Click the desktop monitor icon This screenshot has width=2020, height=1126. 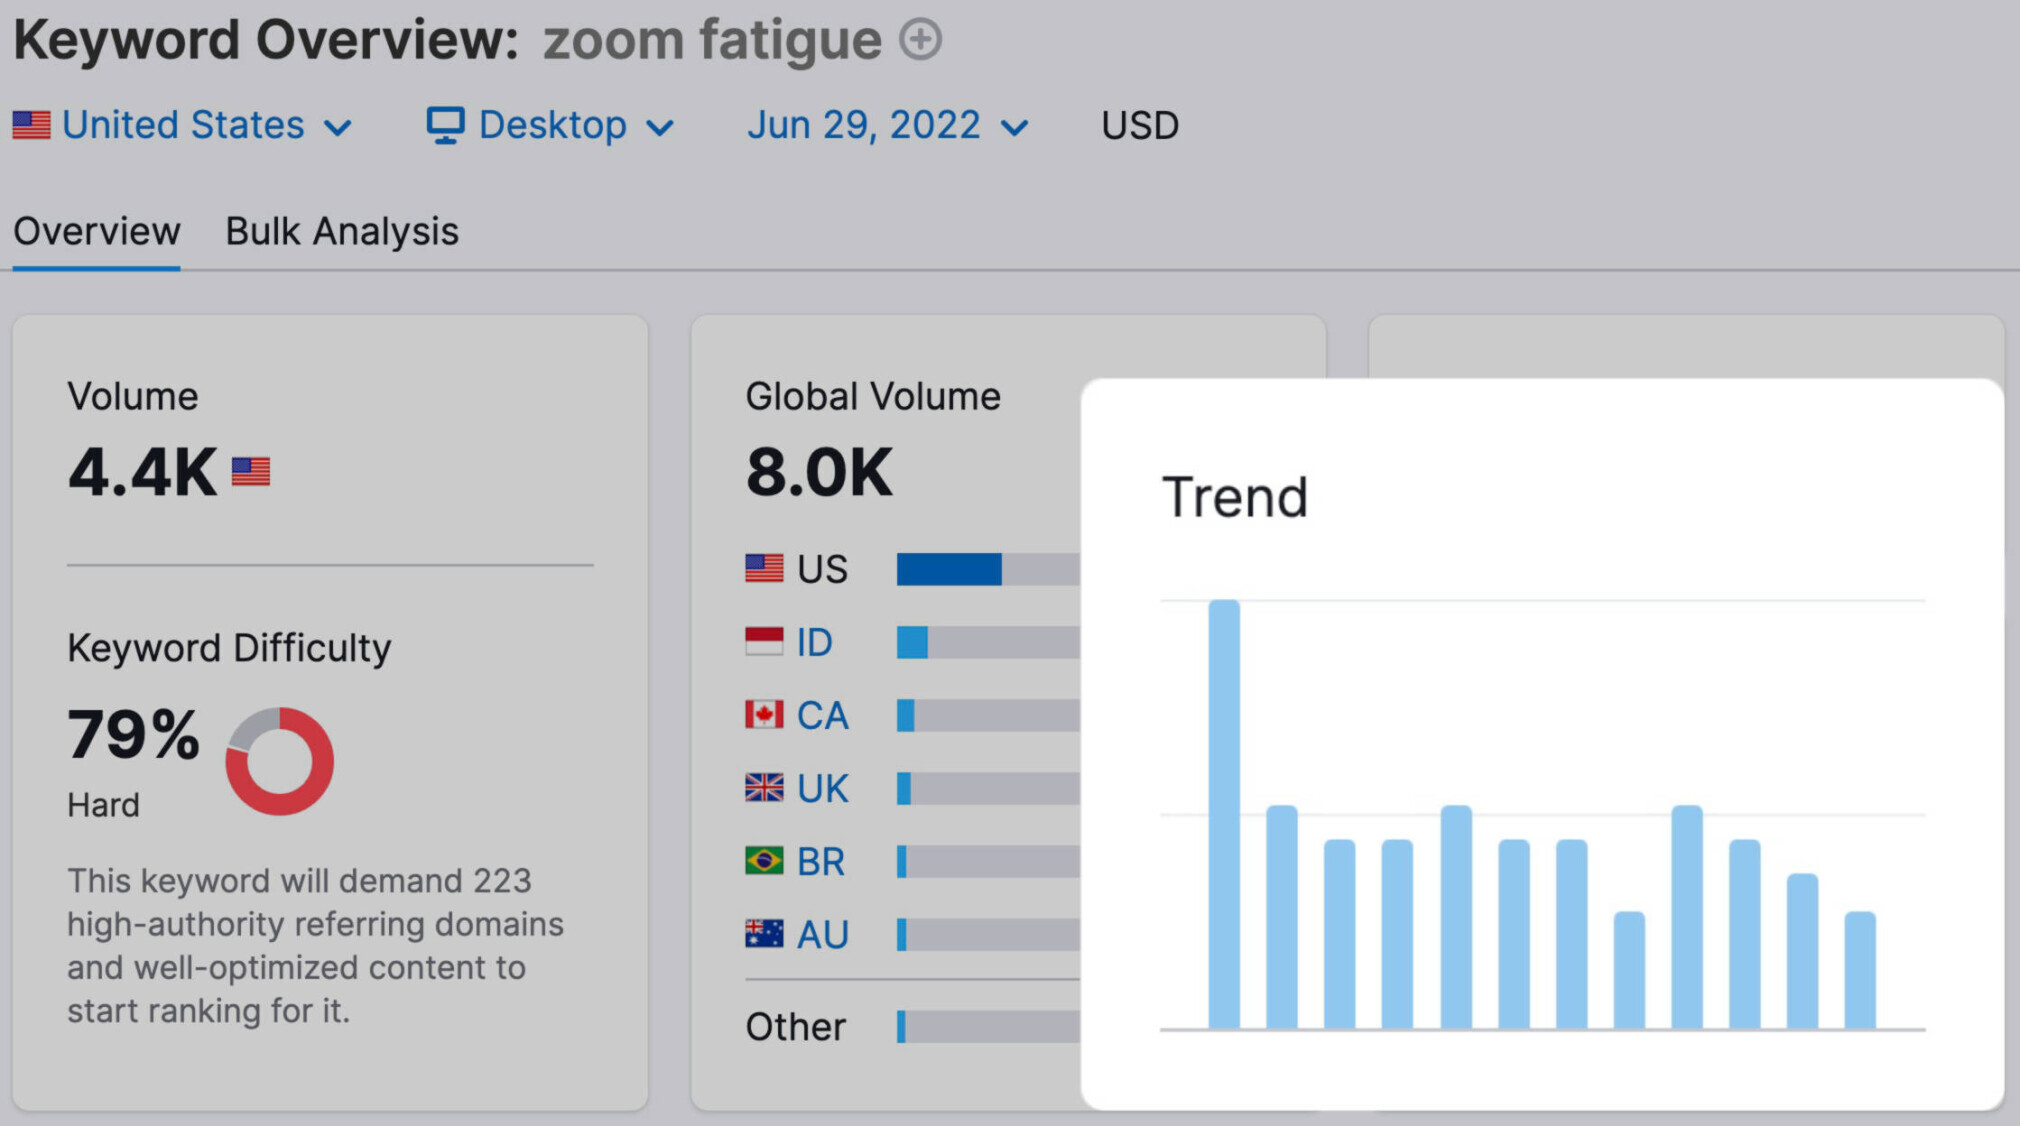point(445,126)
